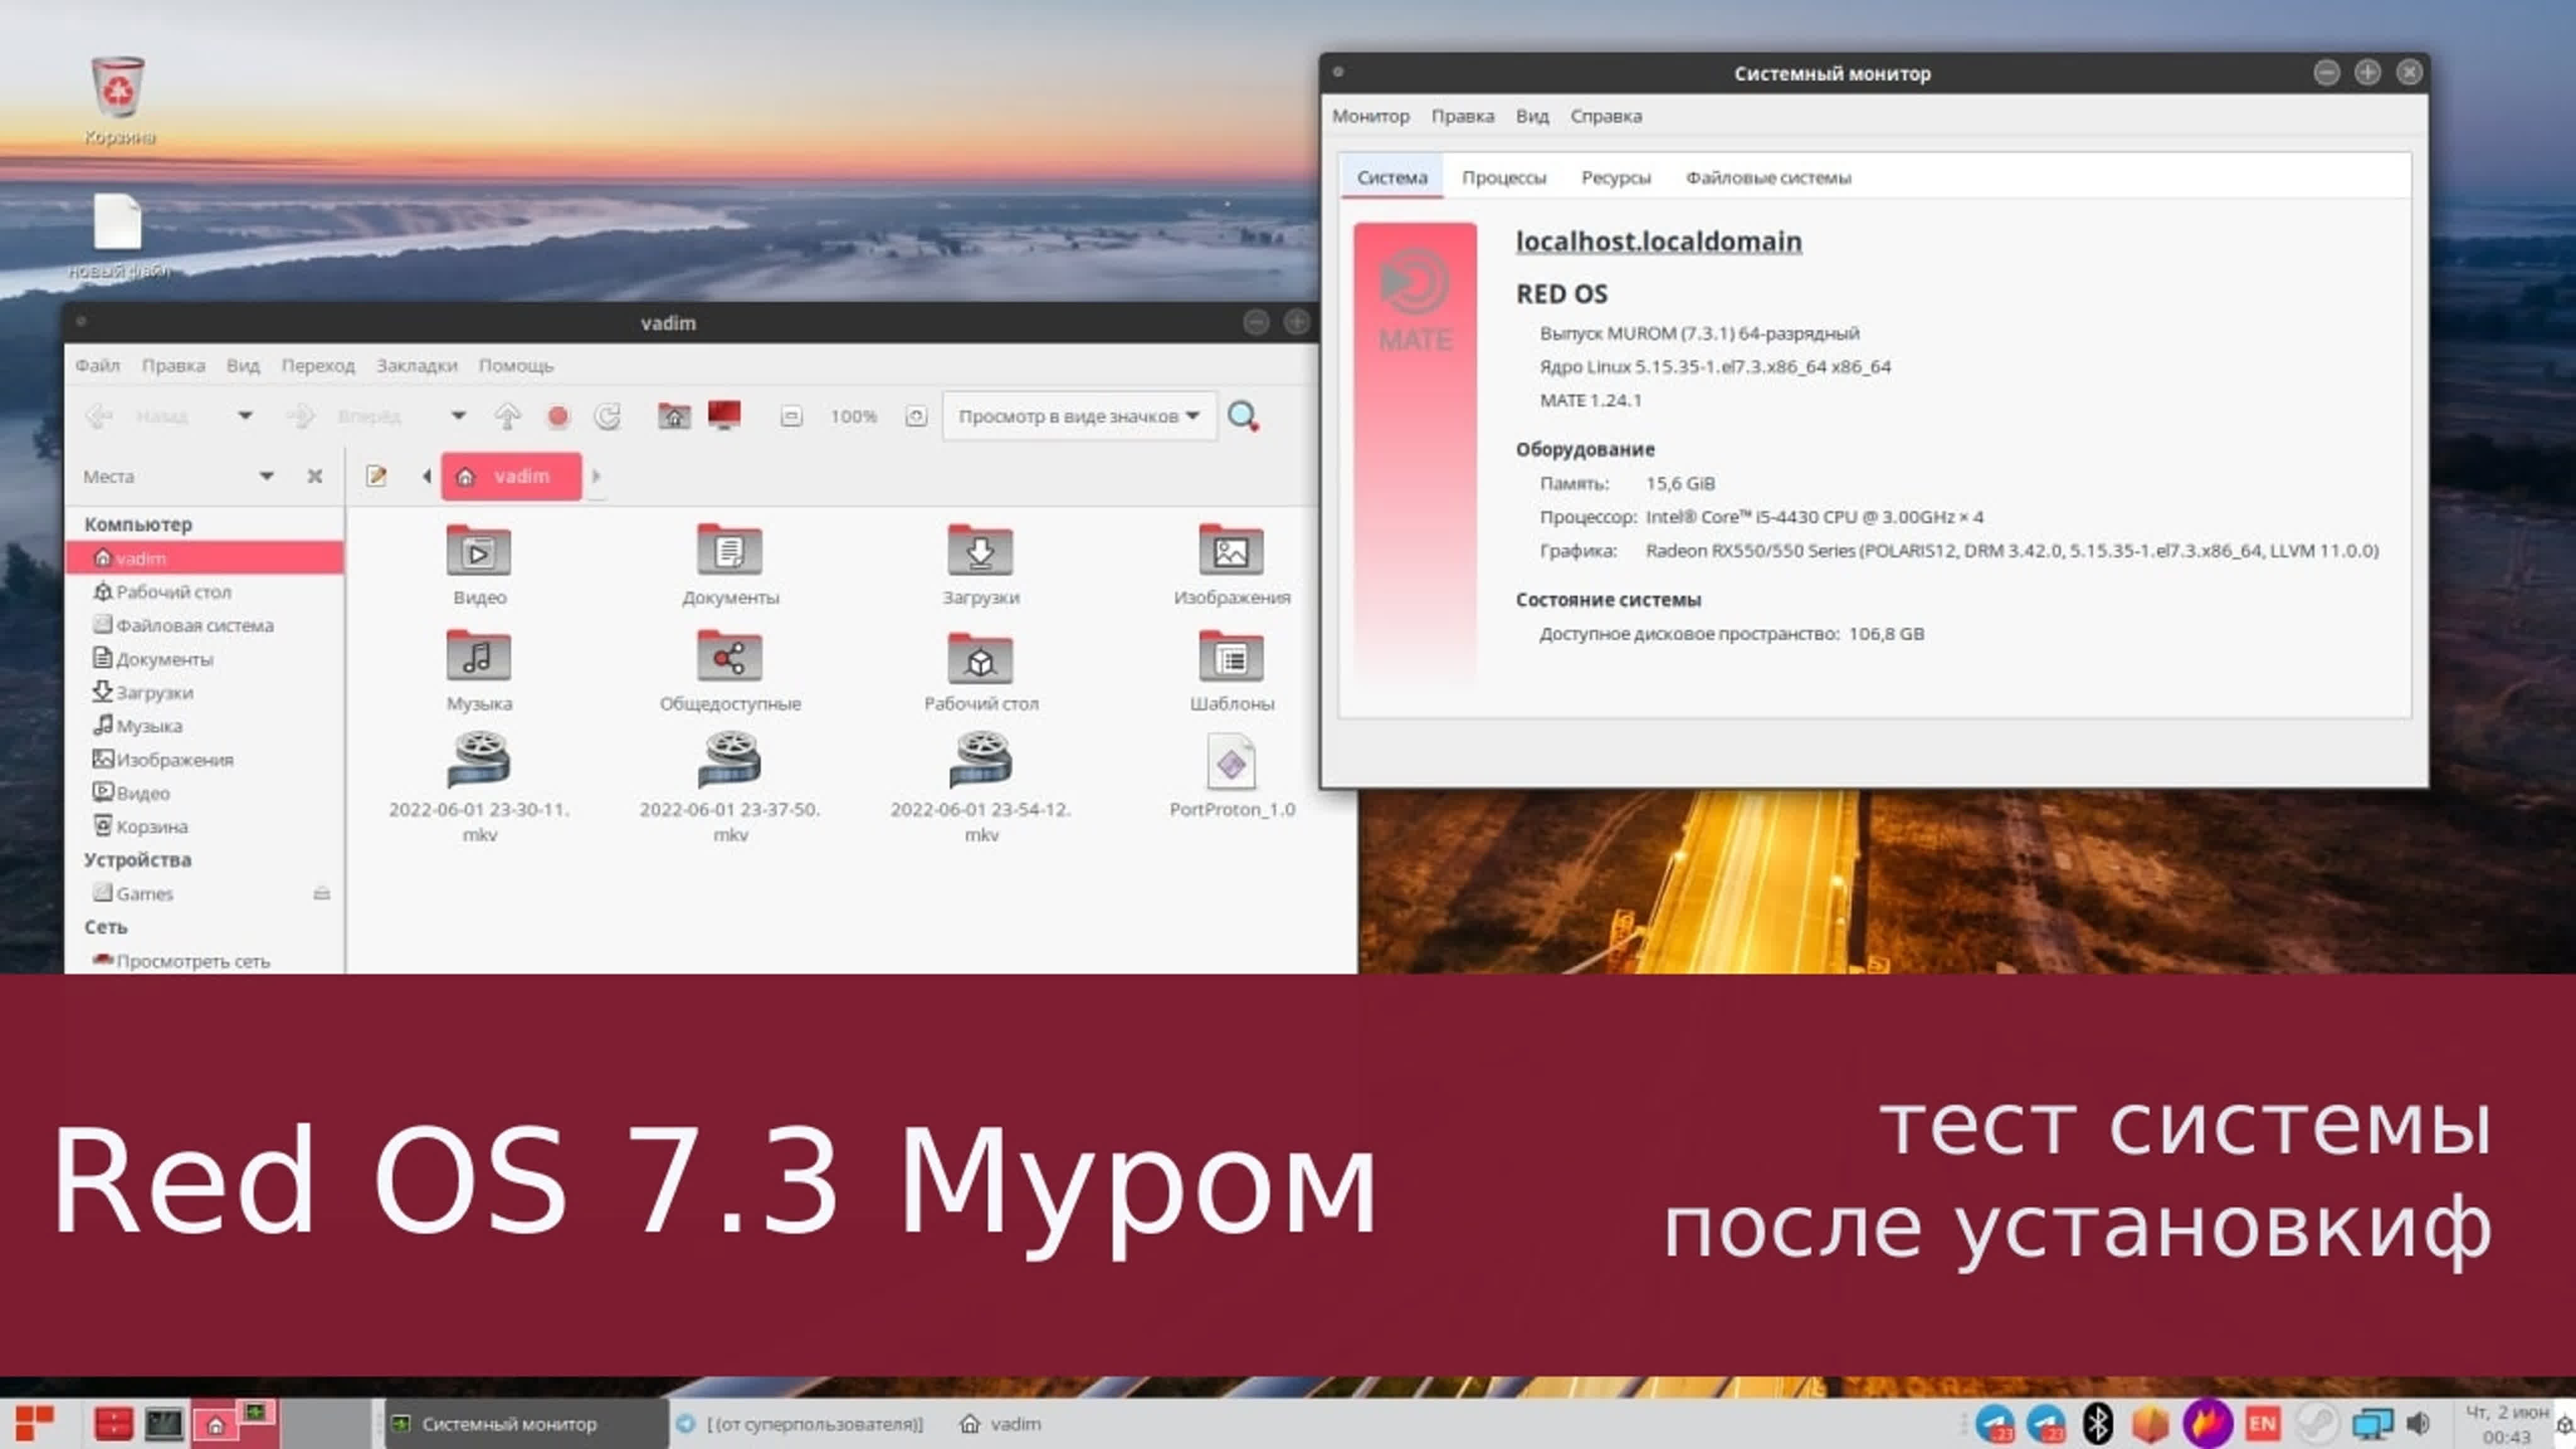The image size is (2576, 1449).
Task: Click the Reload toolbar icon
Action: [608, 416]
